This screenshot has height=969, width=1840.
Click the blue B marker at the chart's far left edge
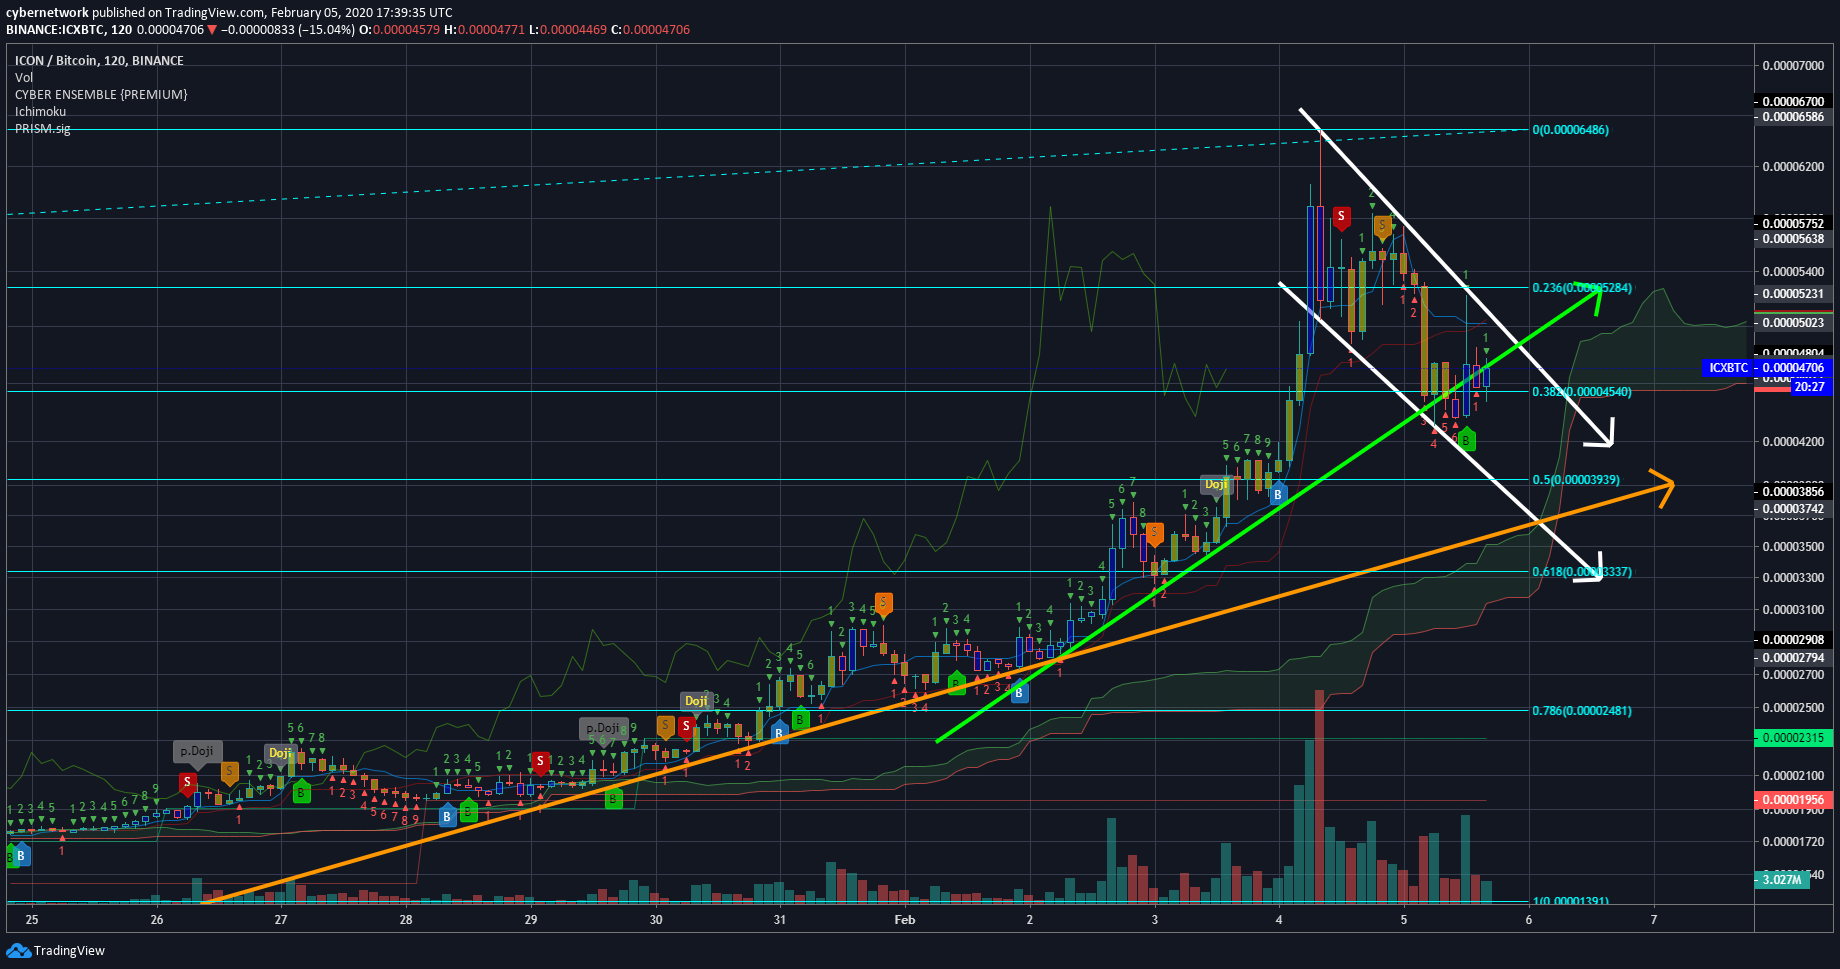click(21, 856)
